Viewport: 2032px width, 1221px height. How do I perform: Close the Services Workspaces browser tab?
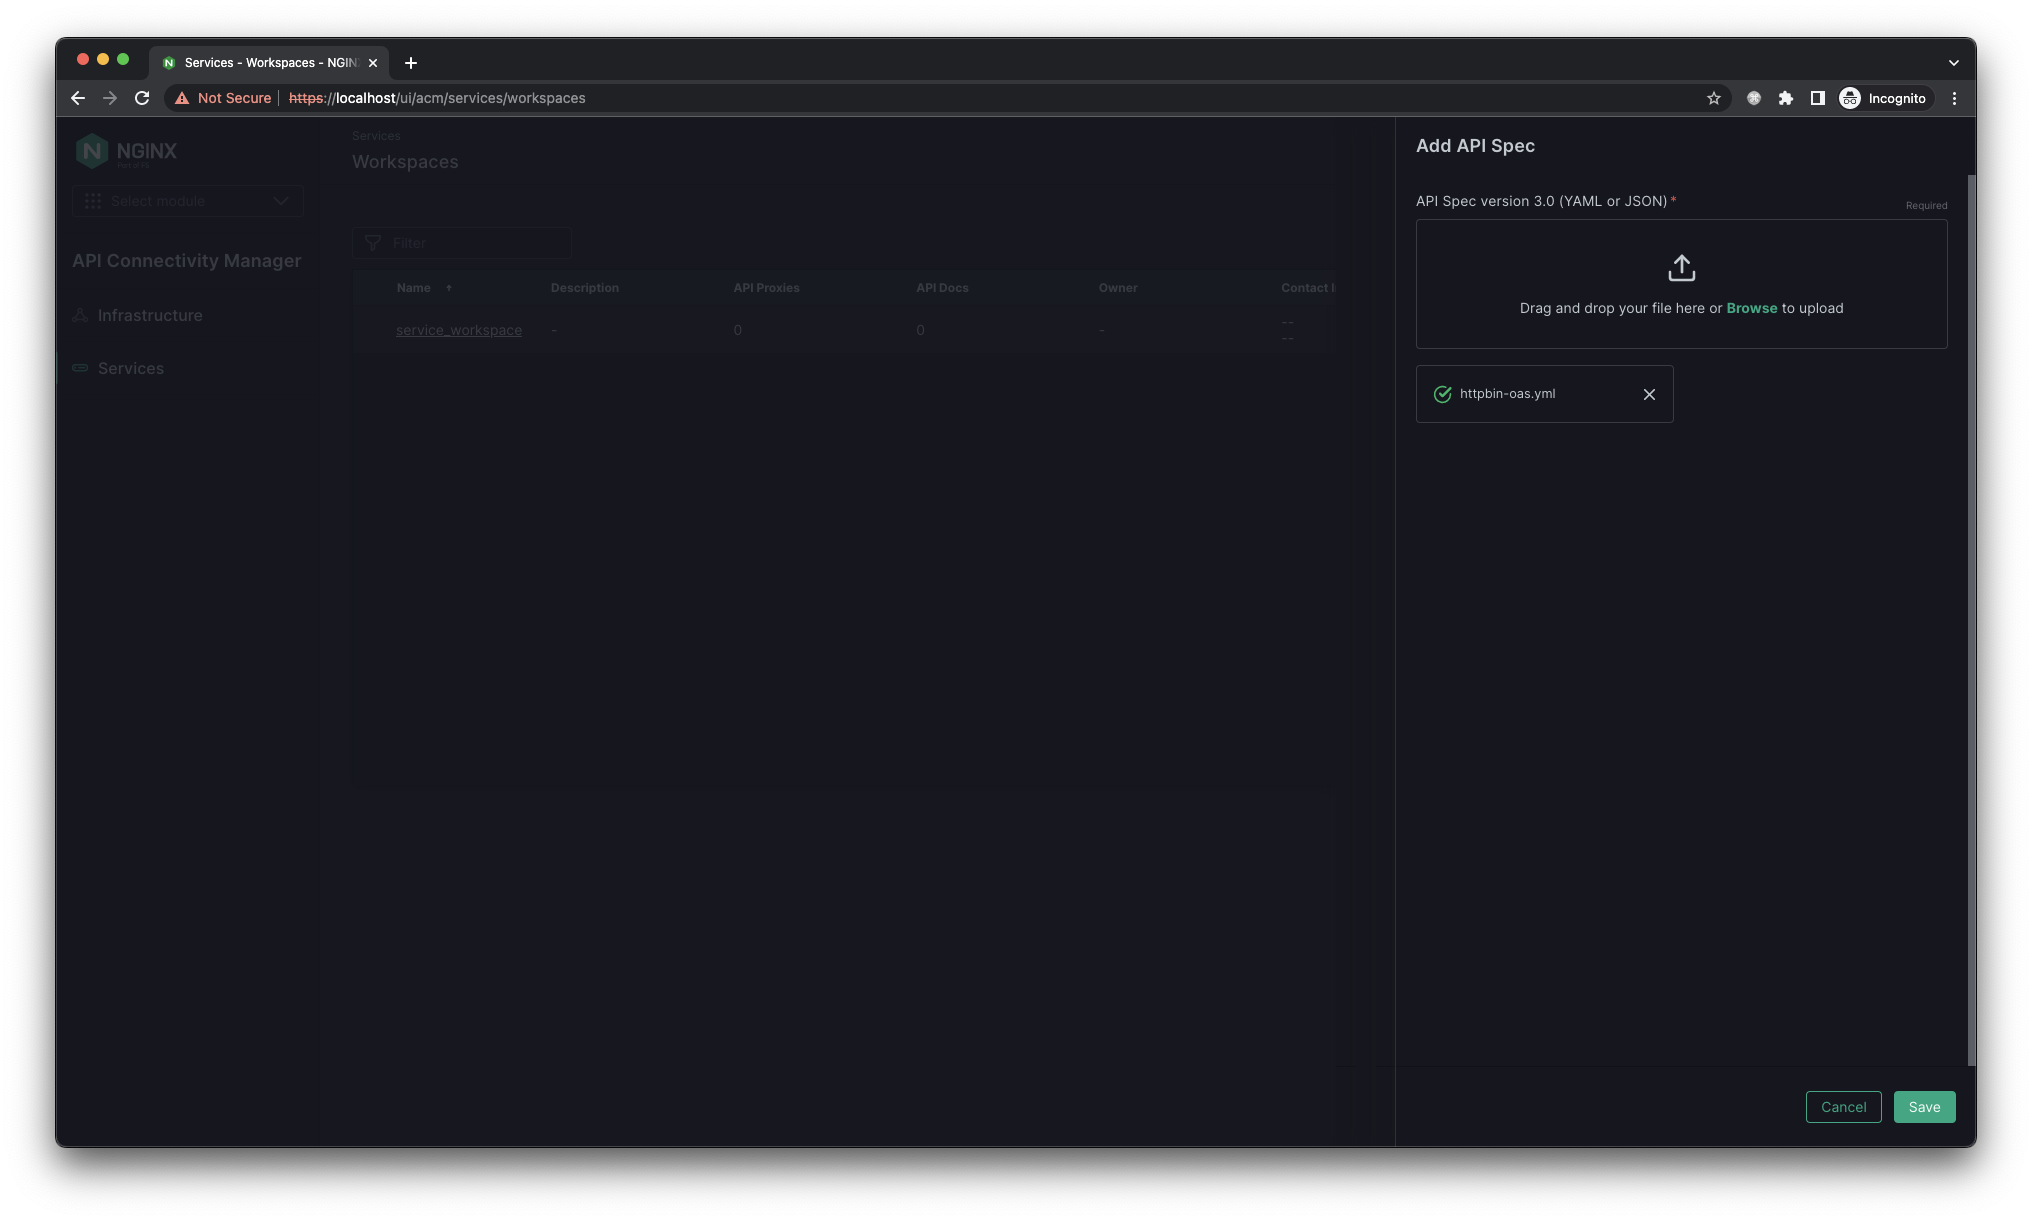coord(373,63)
